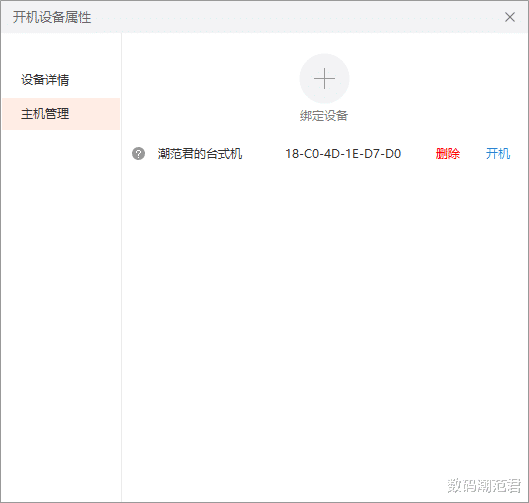Click the gray circle above 绑定设备
The width and height of the screenshot is (529, 503).
tap(324, 79)
